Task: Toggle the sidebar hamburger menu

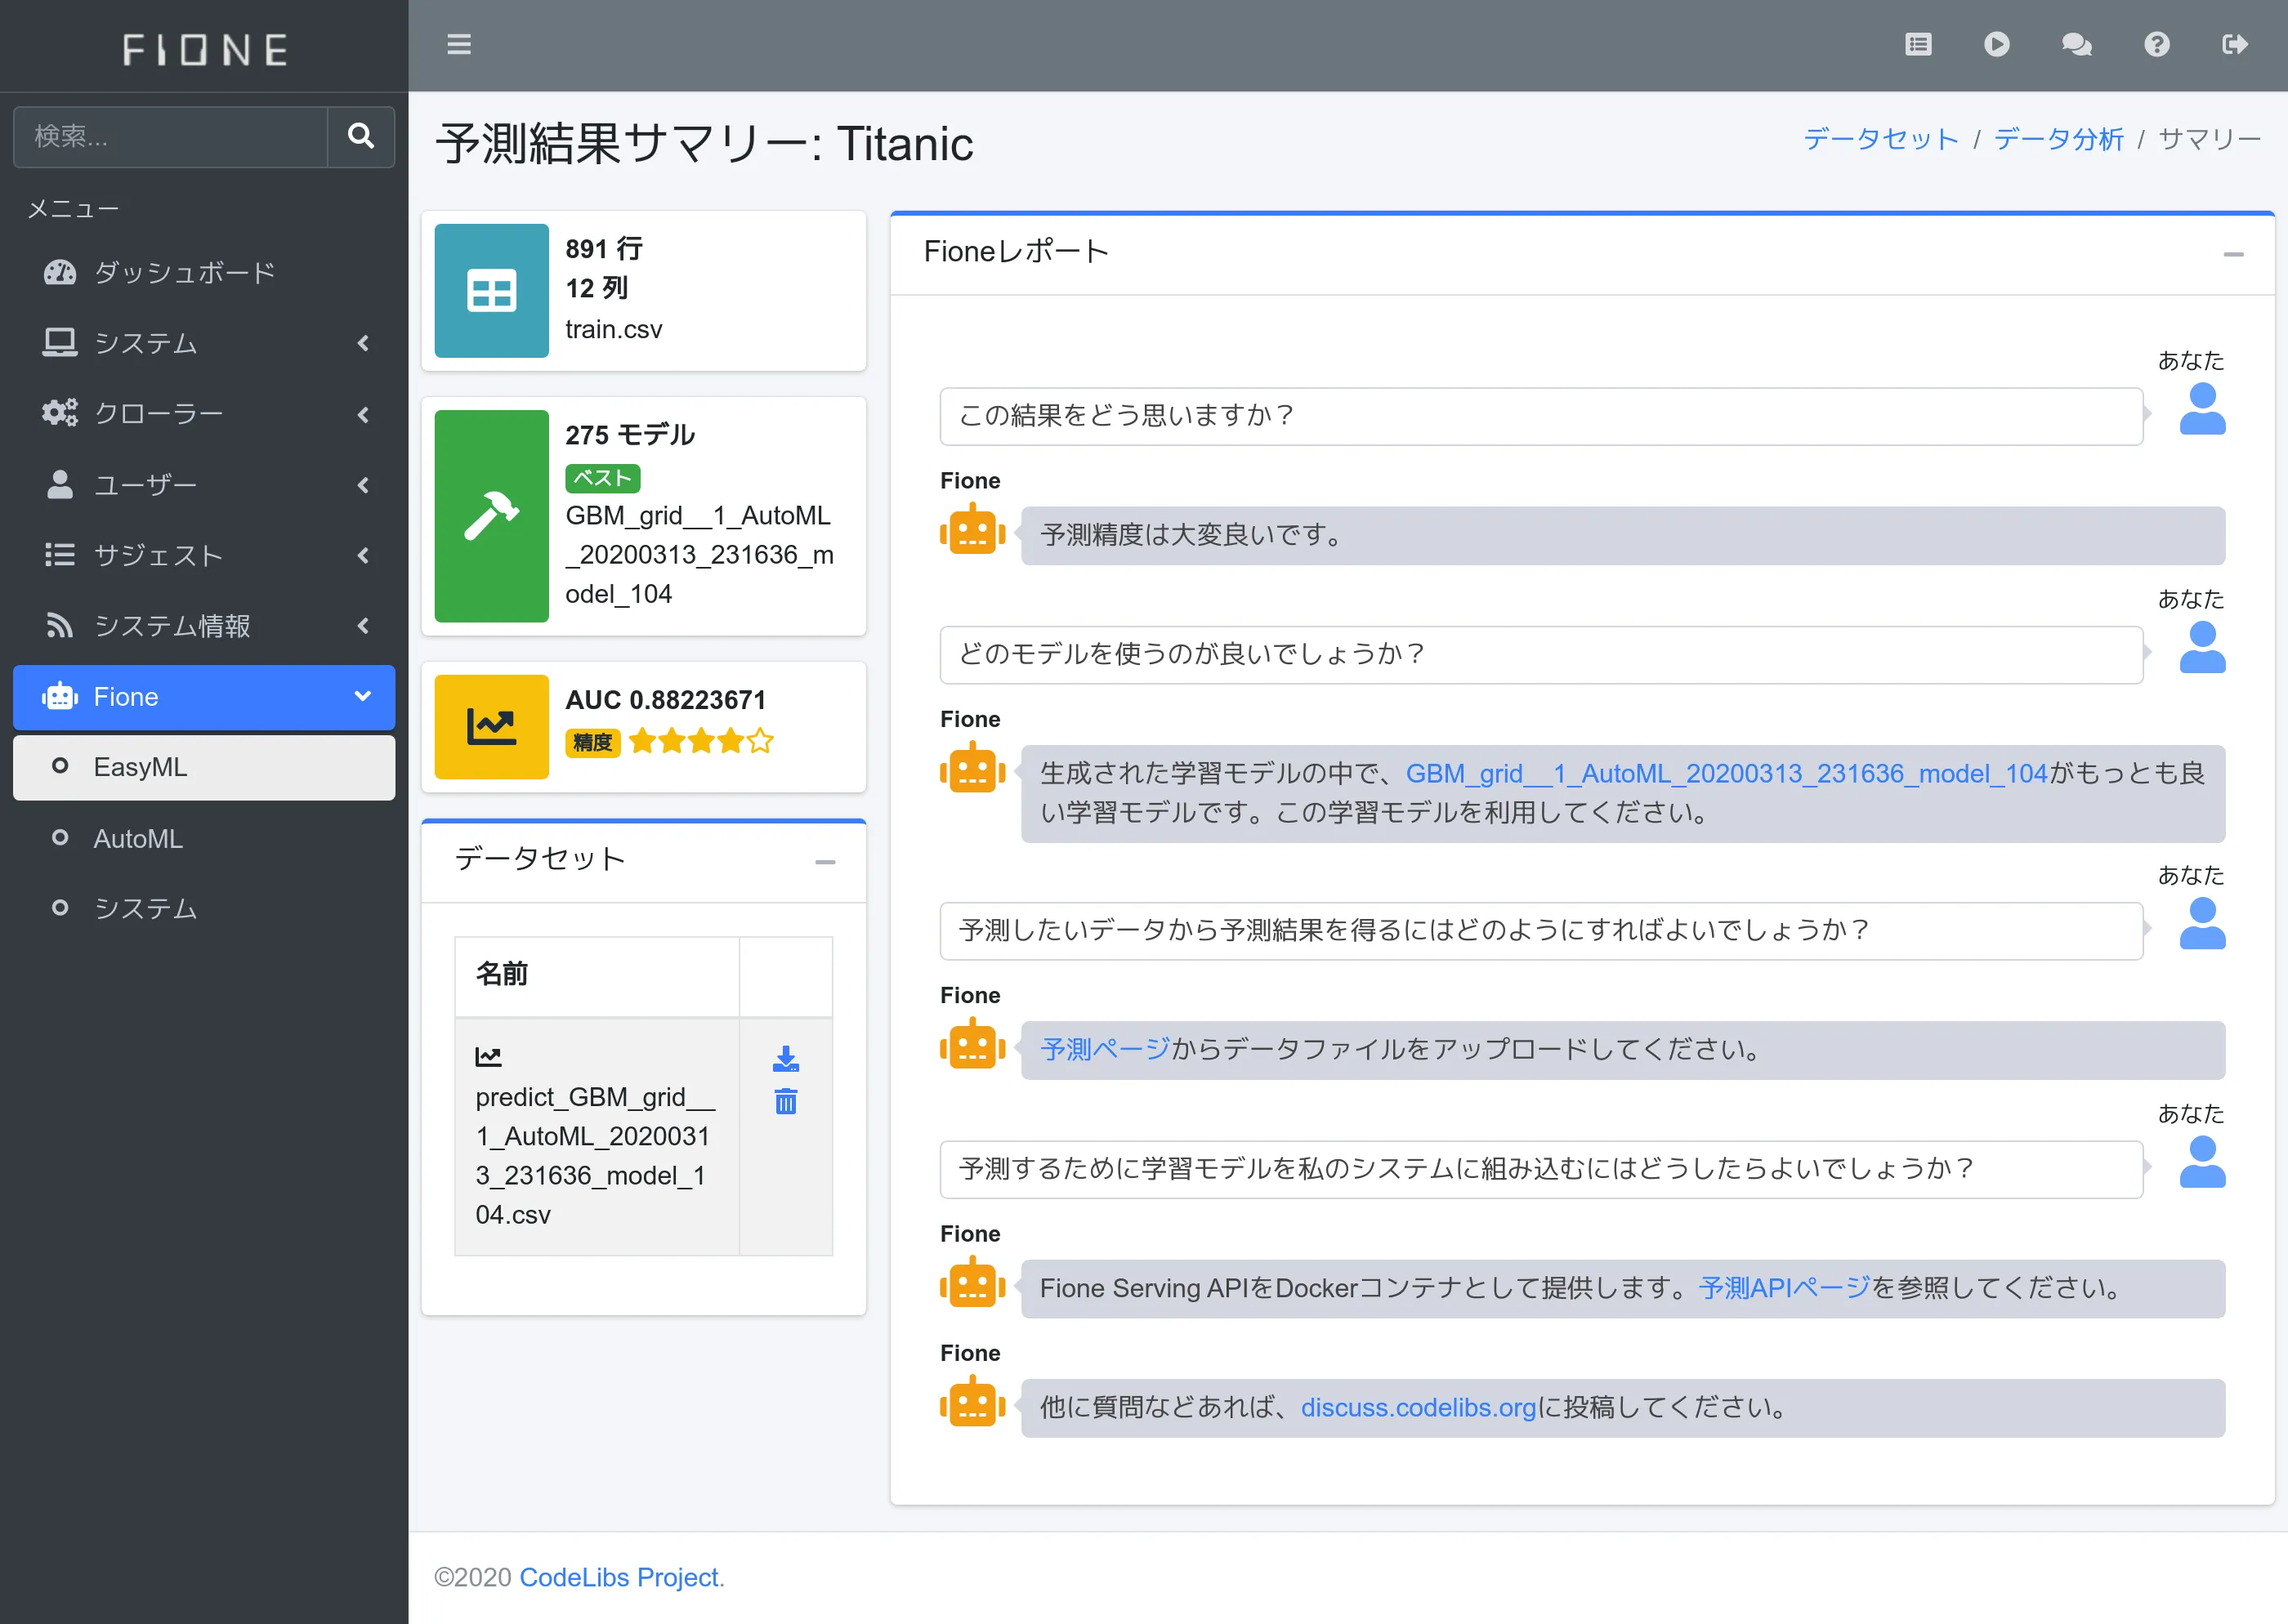Action: [459, 45]
